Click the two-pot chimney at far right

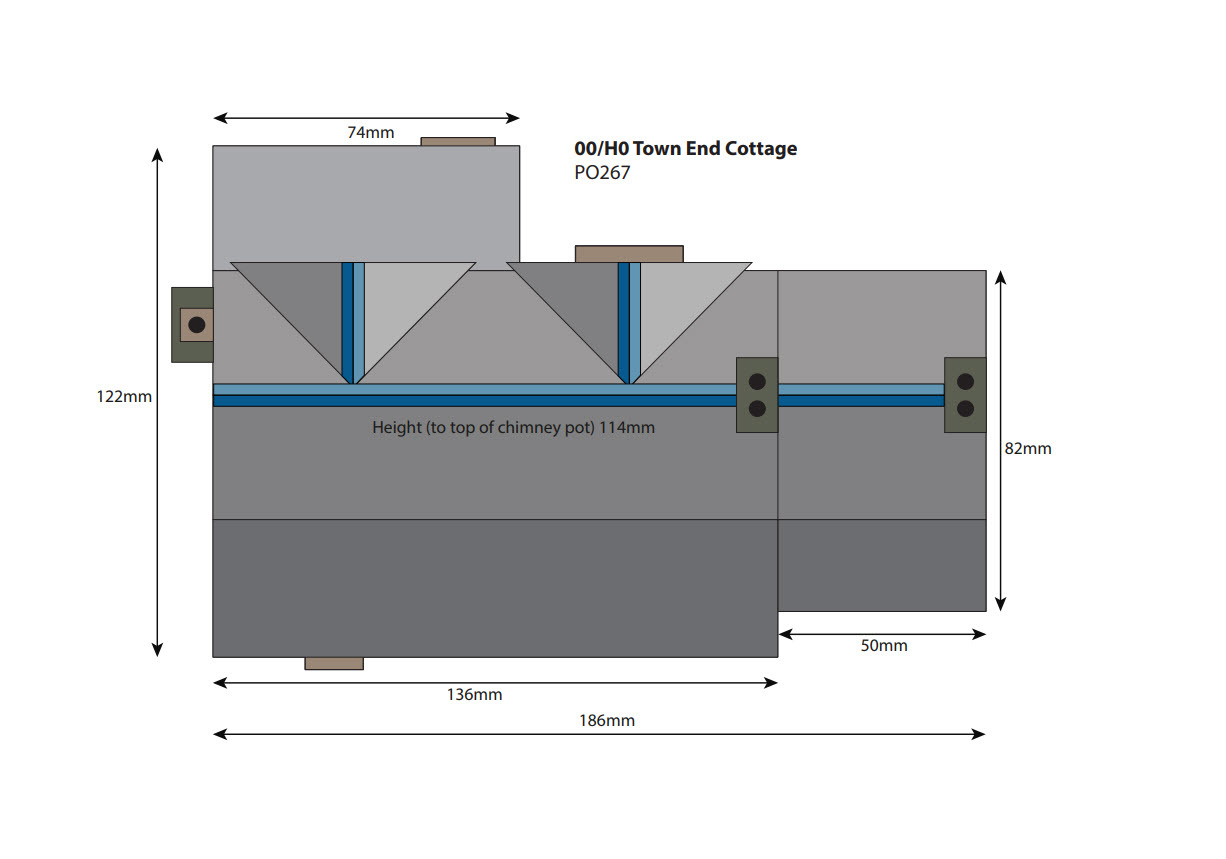[x=965, y=395]
